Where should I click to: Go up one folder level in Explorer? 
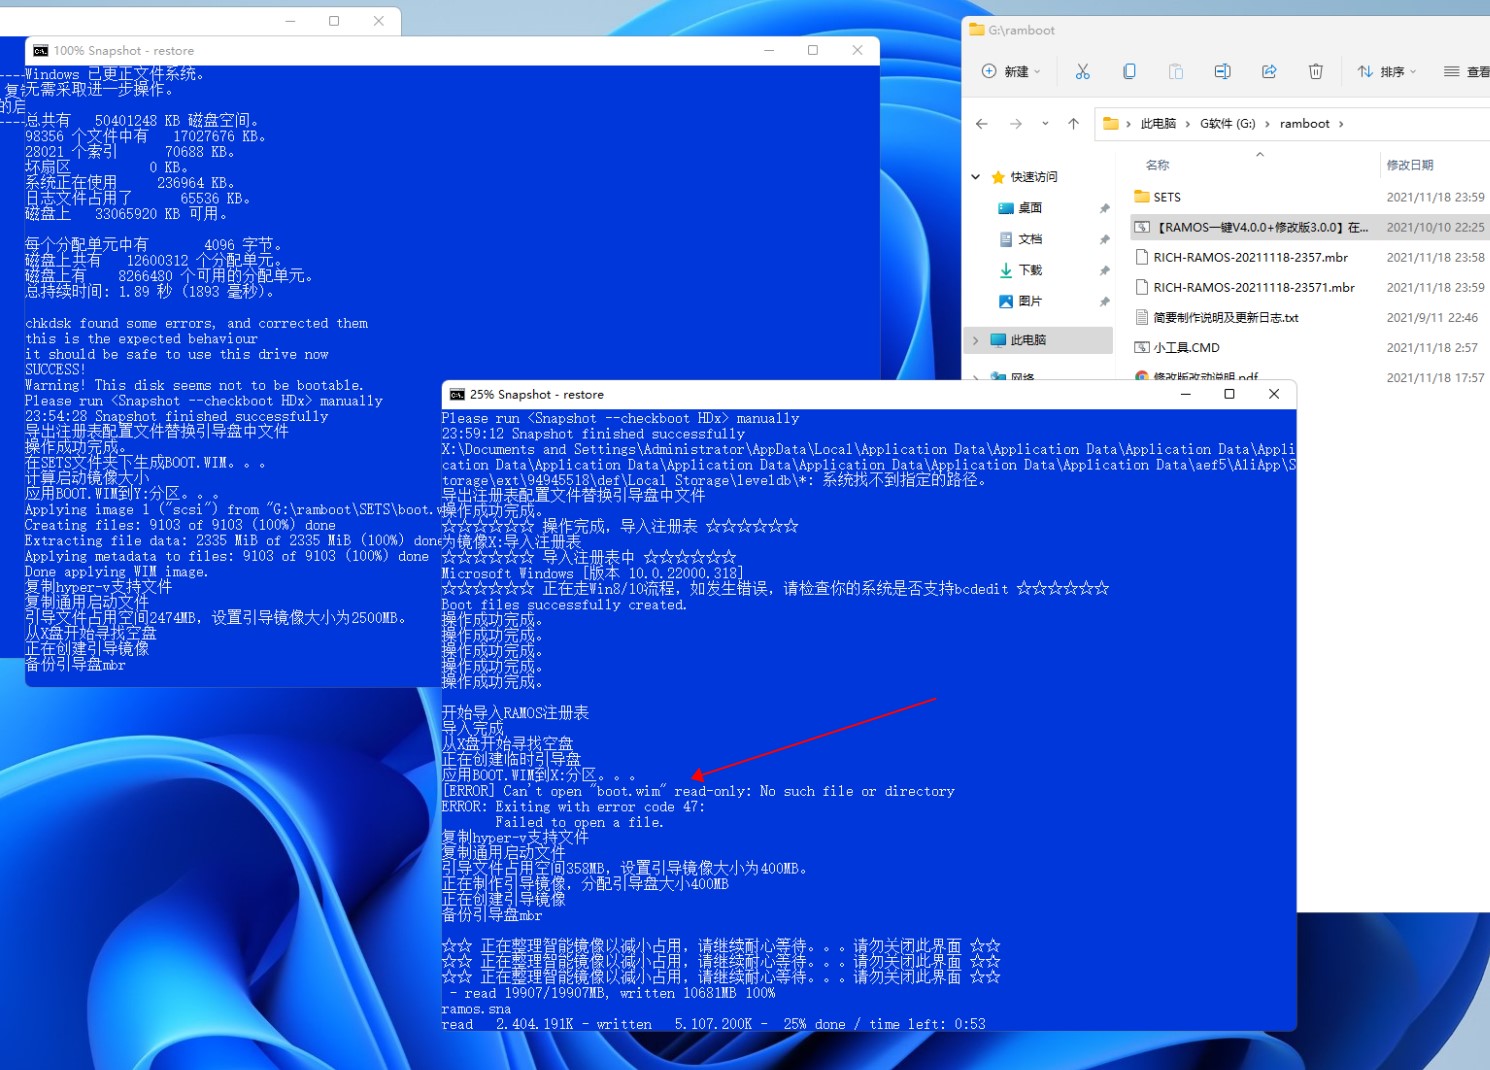click(1073, 124)
